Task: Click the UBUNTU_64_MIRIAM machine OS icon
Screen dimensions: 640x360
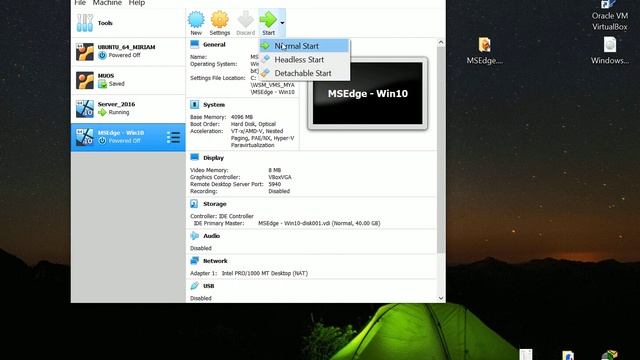Action: pos(84,52)
